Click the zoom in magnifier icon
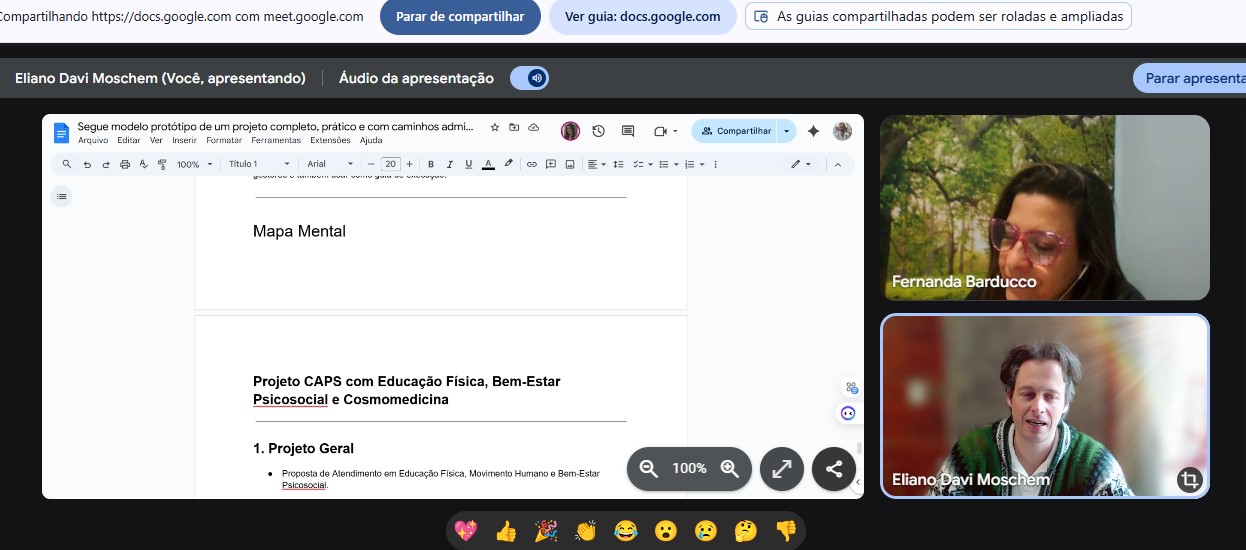This screenshot has height=550, width=1246. coord(730,469)
